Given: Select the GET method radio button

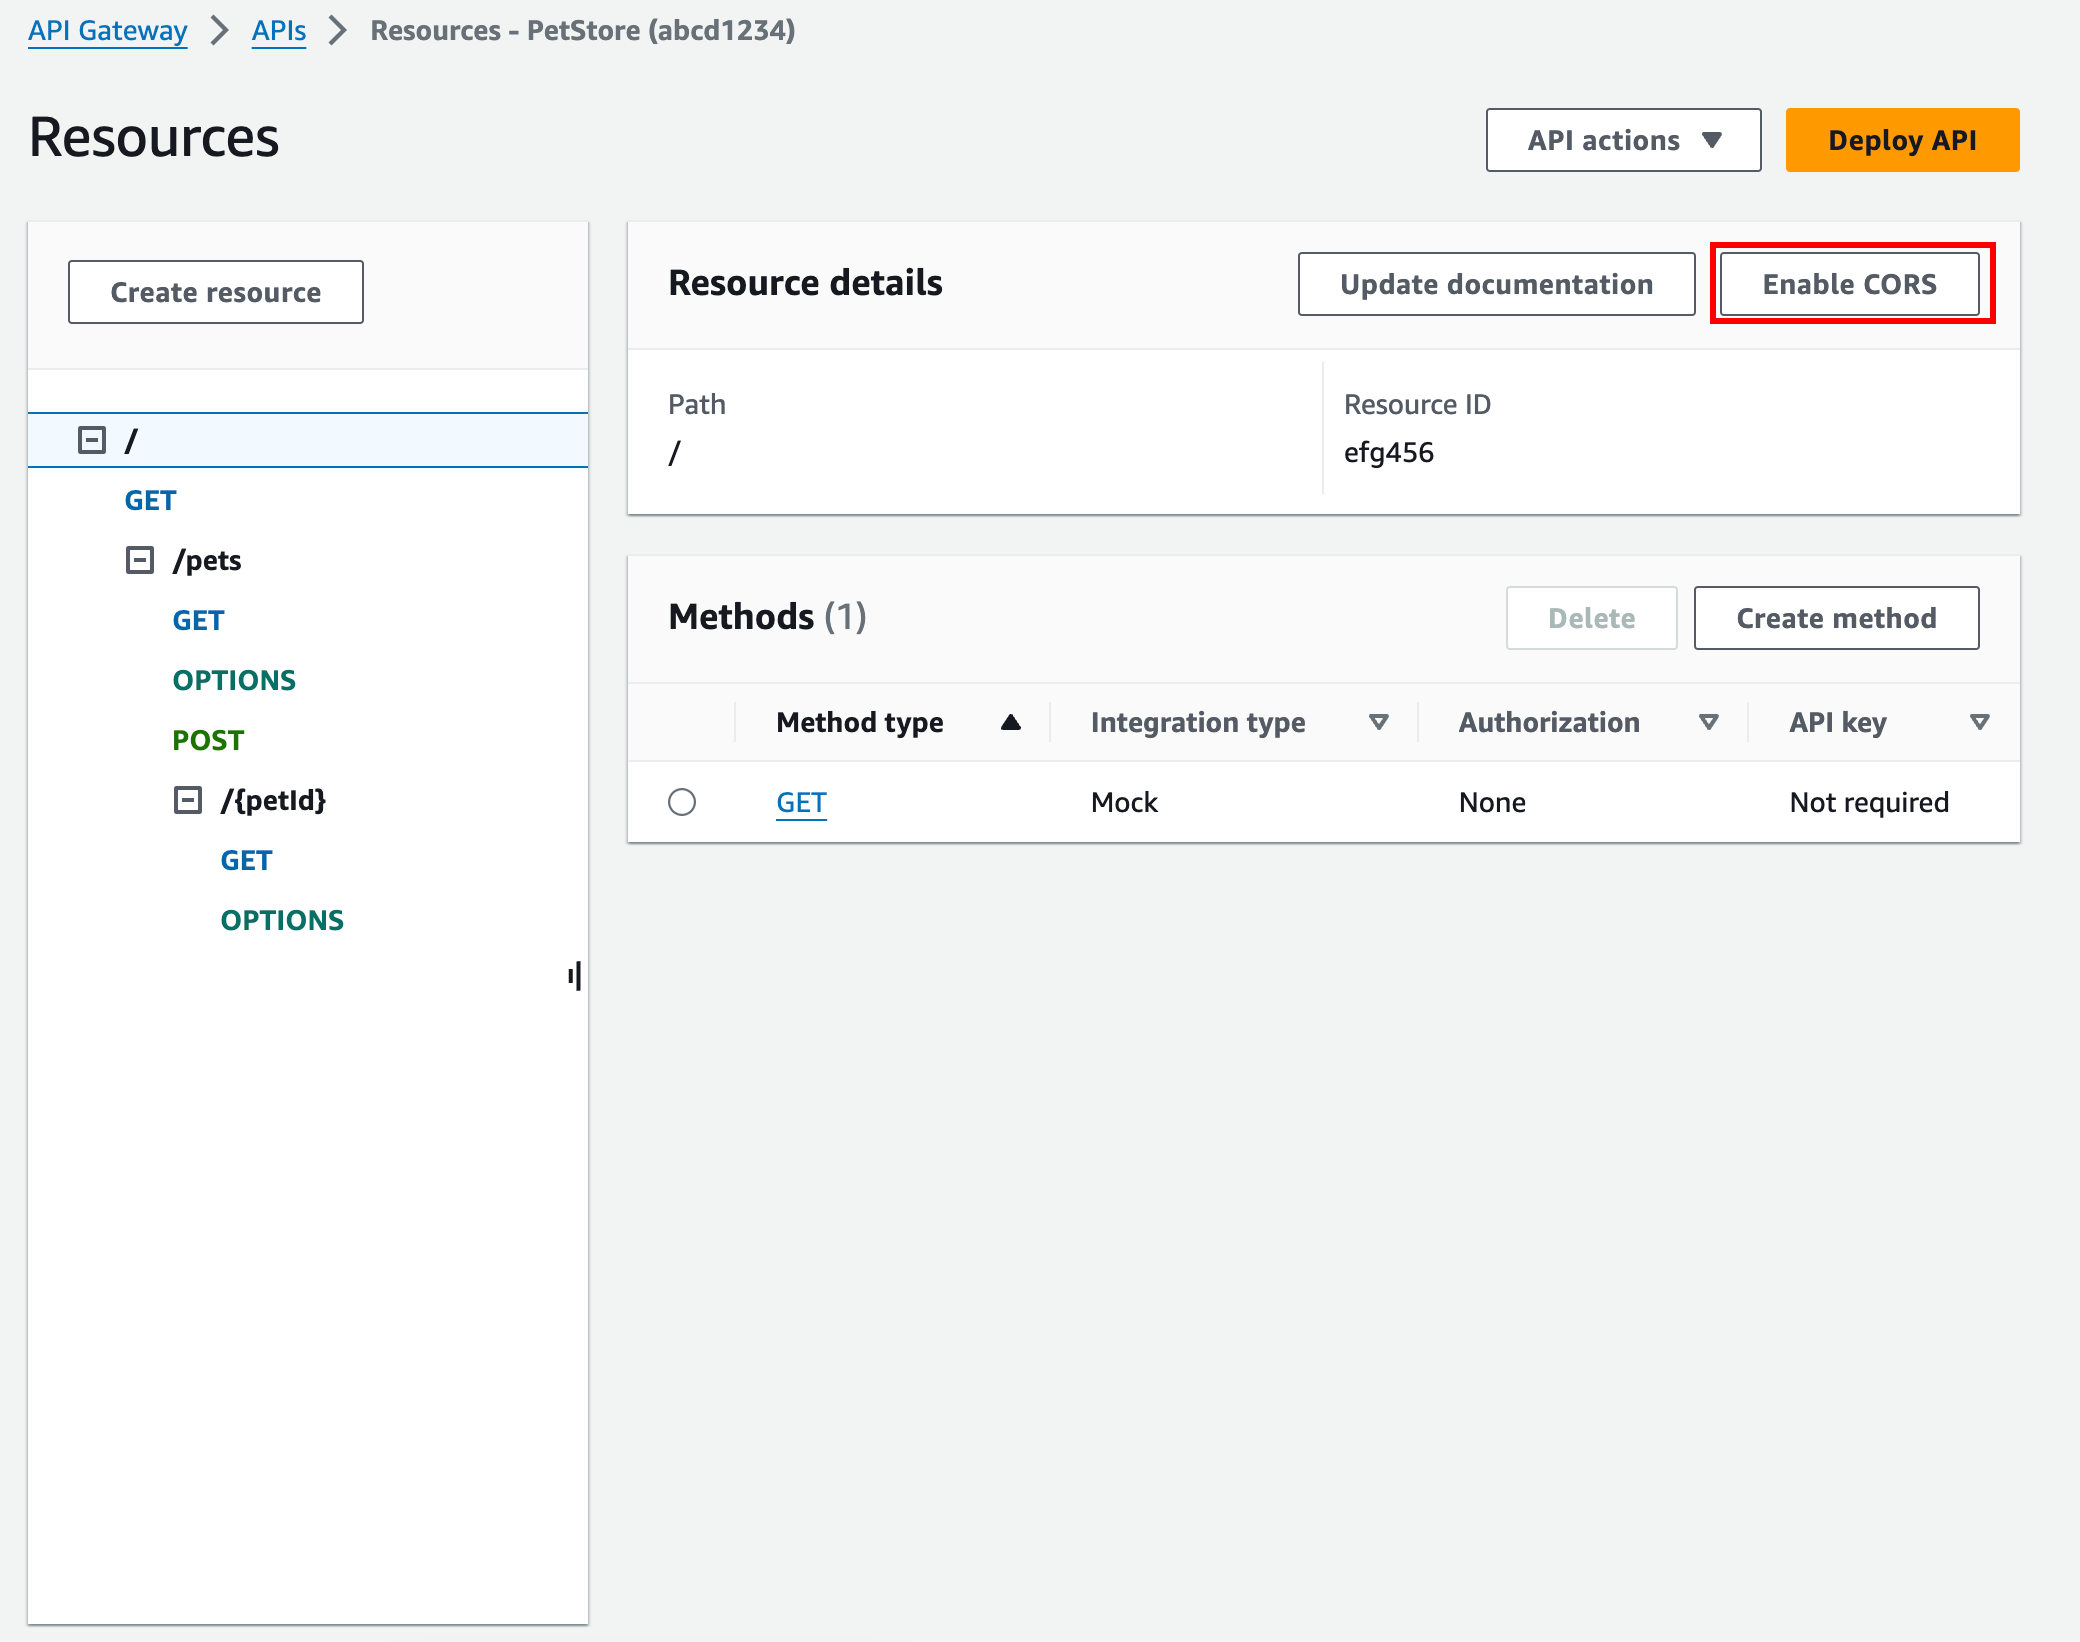Looking at the screenshot, I should point(684,802).
